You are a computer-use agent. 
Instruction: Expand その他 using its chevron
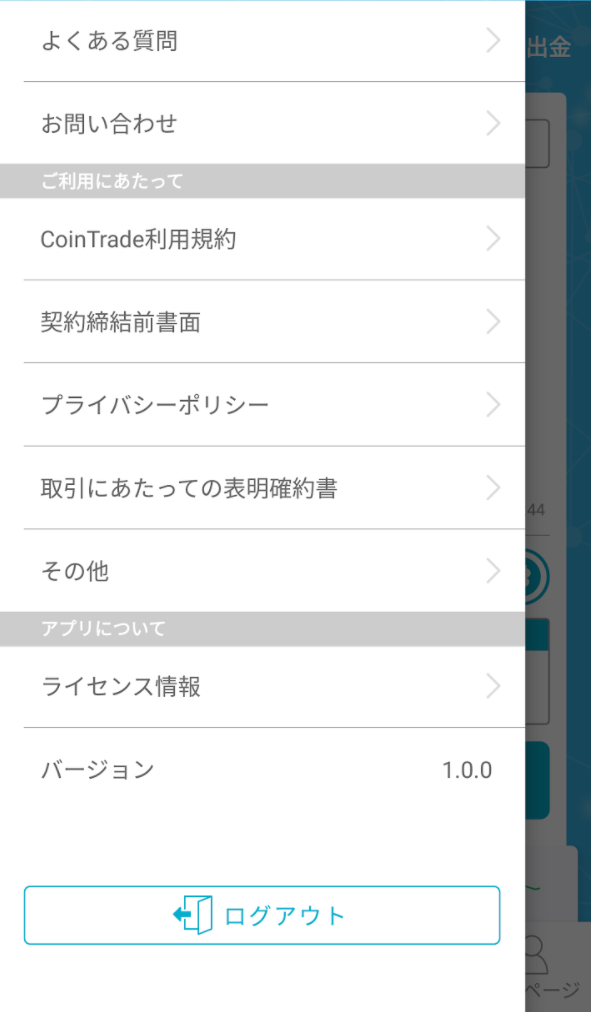493,571
